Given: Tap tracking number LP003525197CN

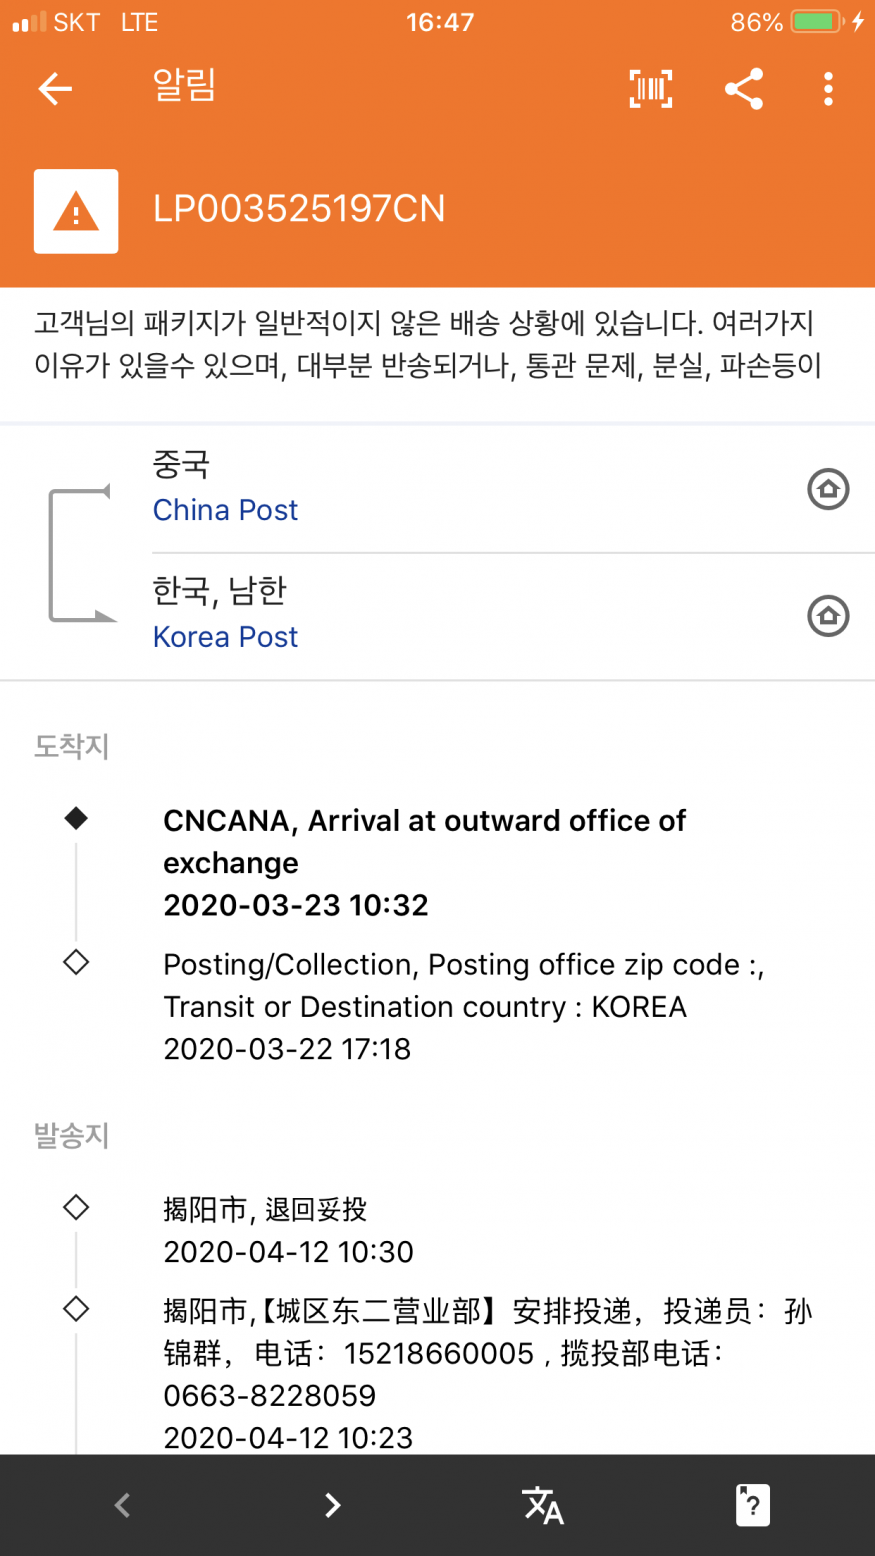Looking at the screenshot, I should pyautogui.click(x=299, y=209).
